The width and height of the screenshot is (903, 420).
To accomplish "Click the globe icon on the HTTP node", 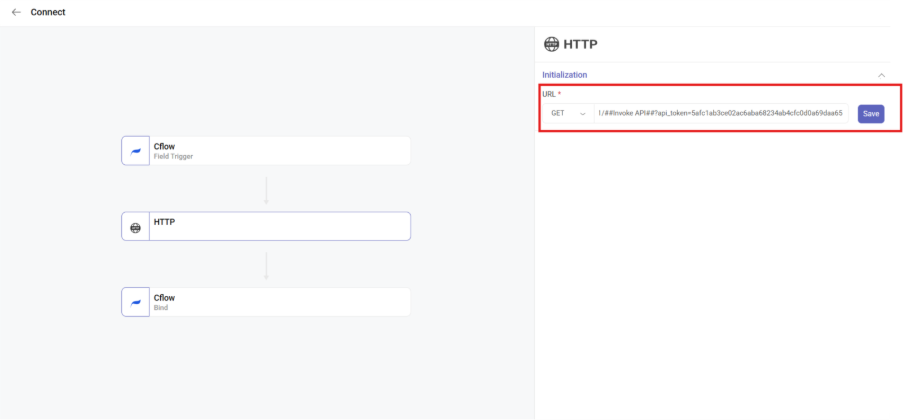I will coord(135,227).
